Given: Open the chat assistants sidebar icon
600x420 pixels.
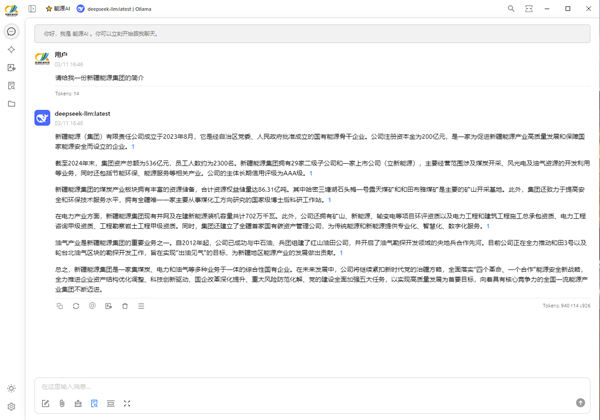Looking at the screenshot, I should (11, 32).
